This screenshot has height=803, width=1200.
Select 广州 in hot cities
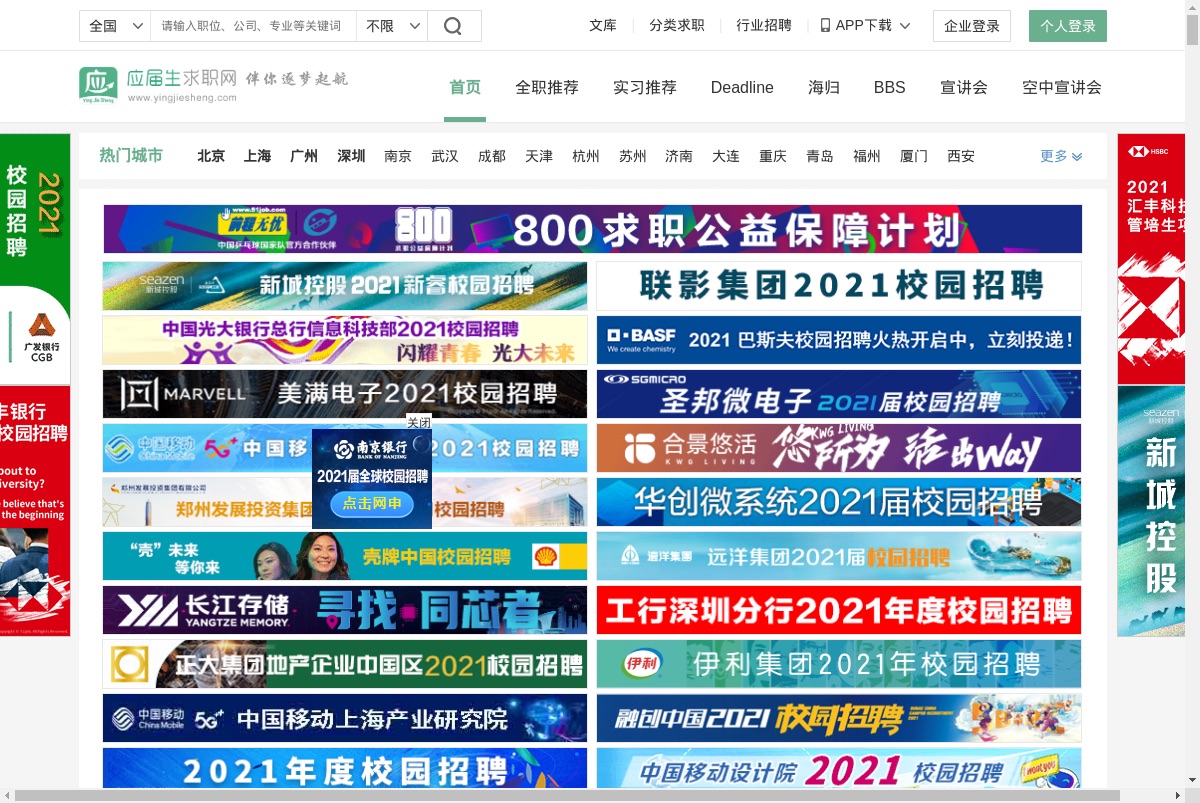304,156
